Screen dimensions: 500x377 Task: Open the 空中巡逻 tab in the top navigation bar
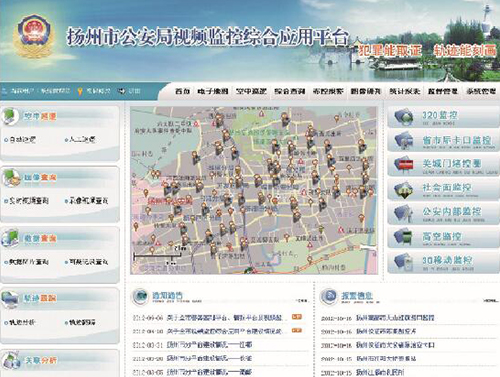[x=251, y=91]
